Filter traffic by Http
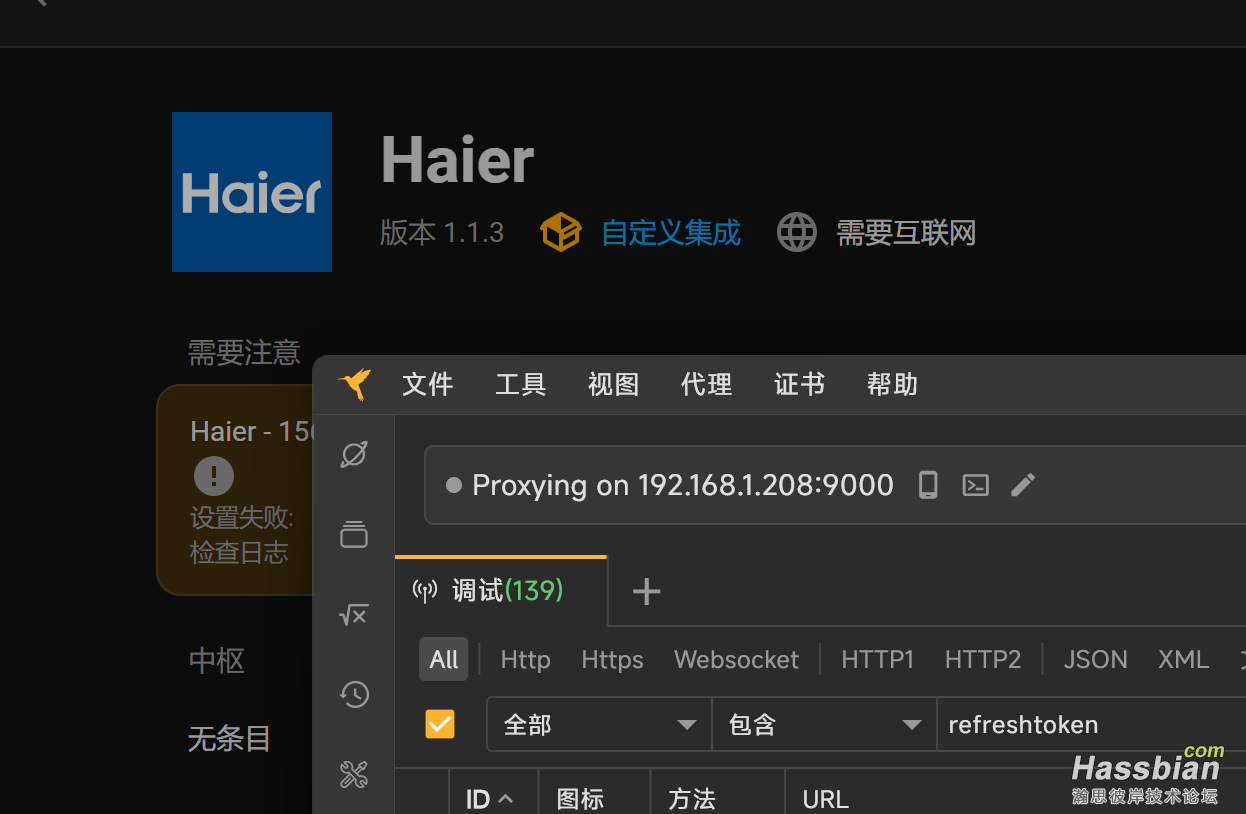Viewport: 1246px width, 814px height. pos(525,660)
